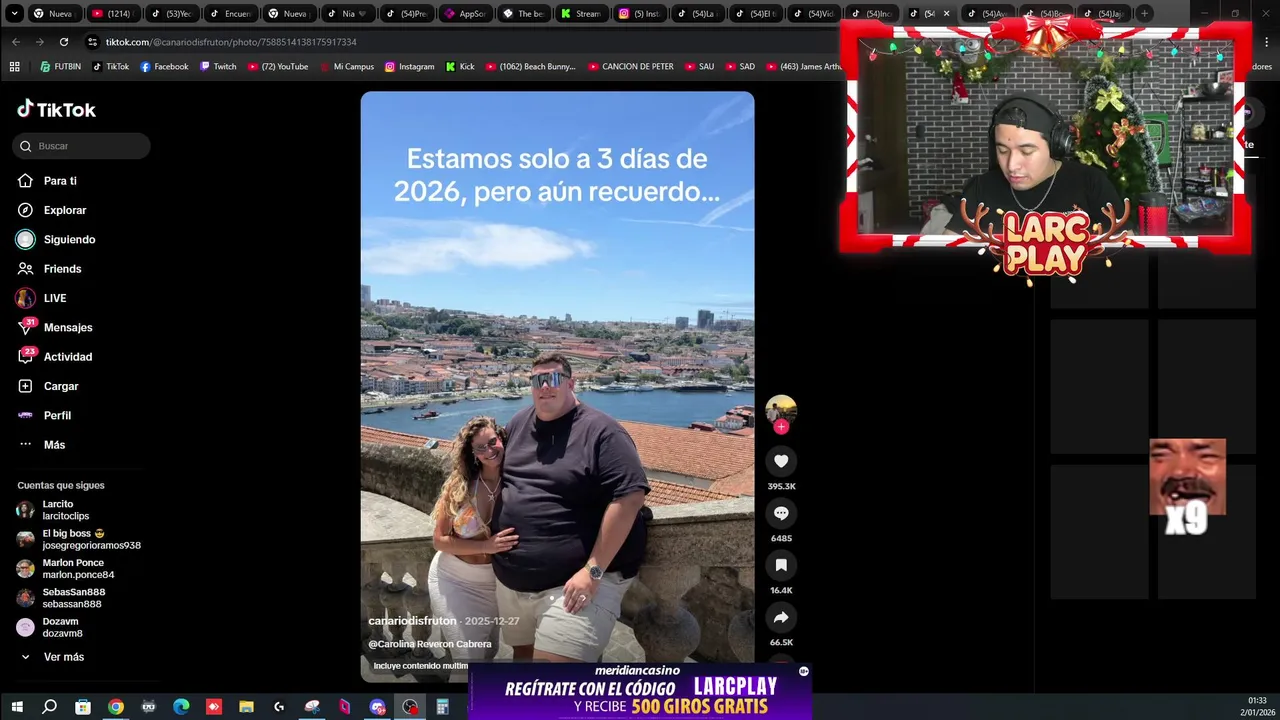
Task: Reload page with the browser refresh button
Action: tap(64, 42)
